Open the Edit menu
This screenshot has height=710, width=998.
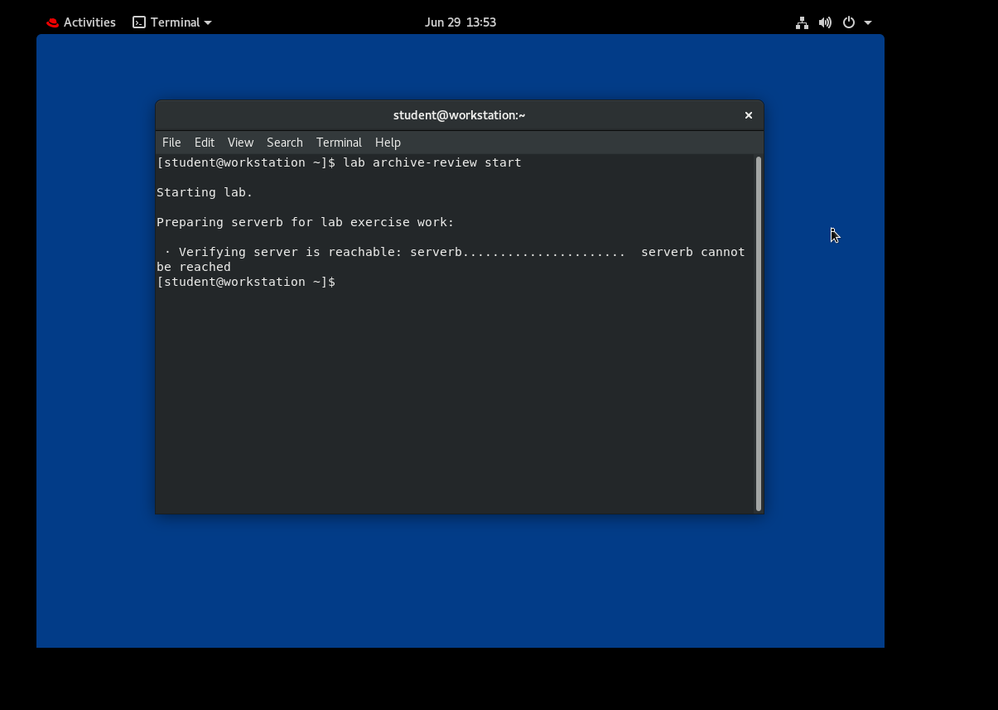click(x=204, y=142)
